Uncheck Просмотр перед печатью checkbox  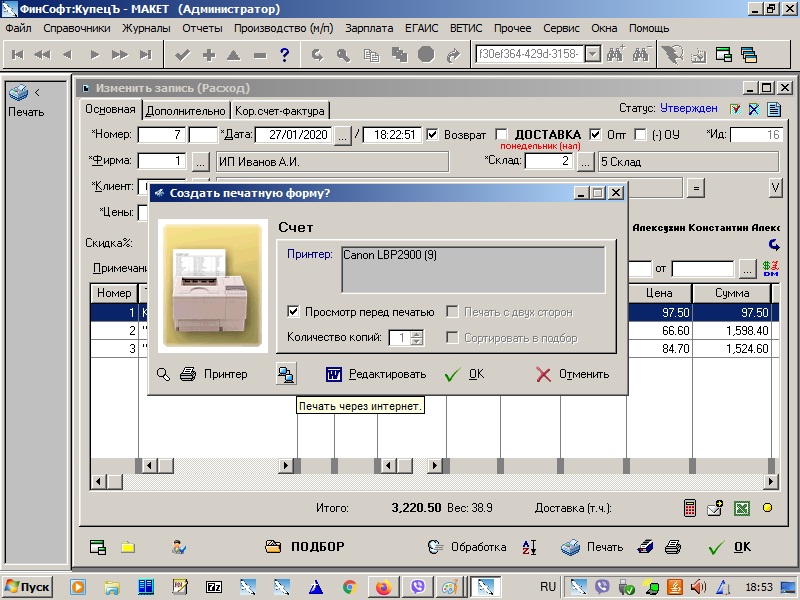click(x=294, y=312)
